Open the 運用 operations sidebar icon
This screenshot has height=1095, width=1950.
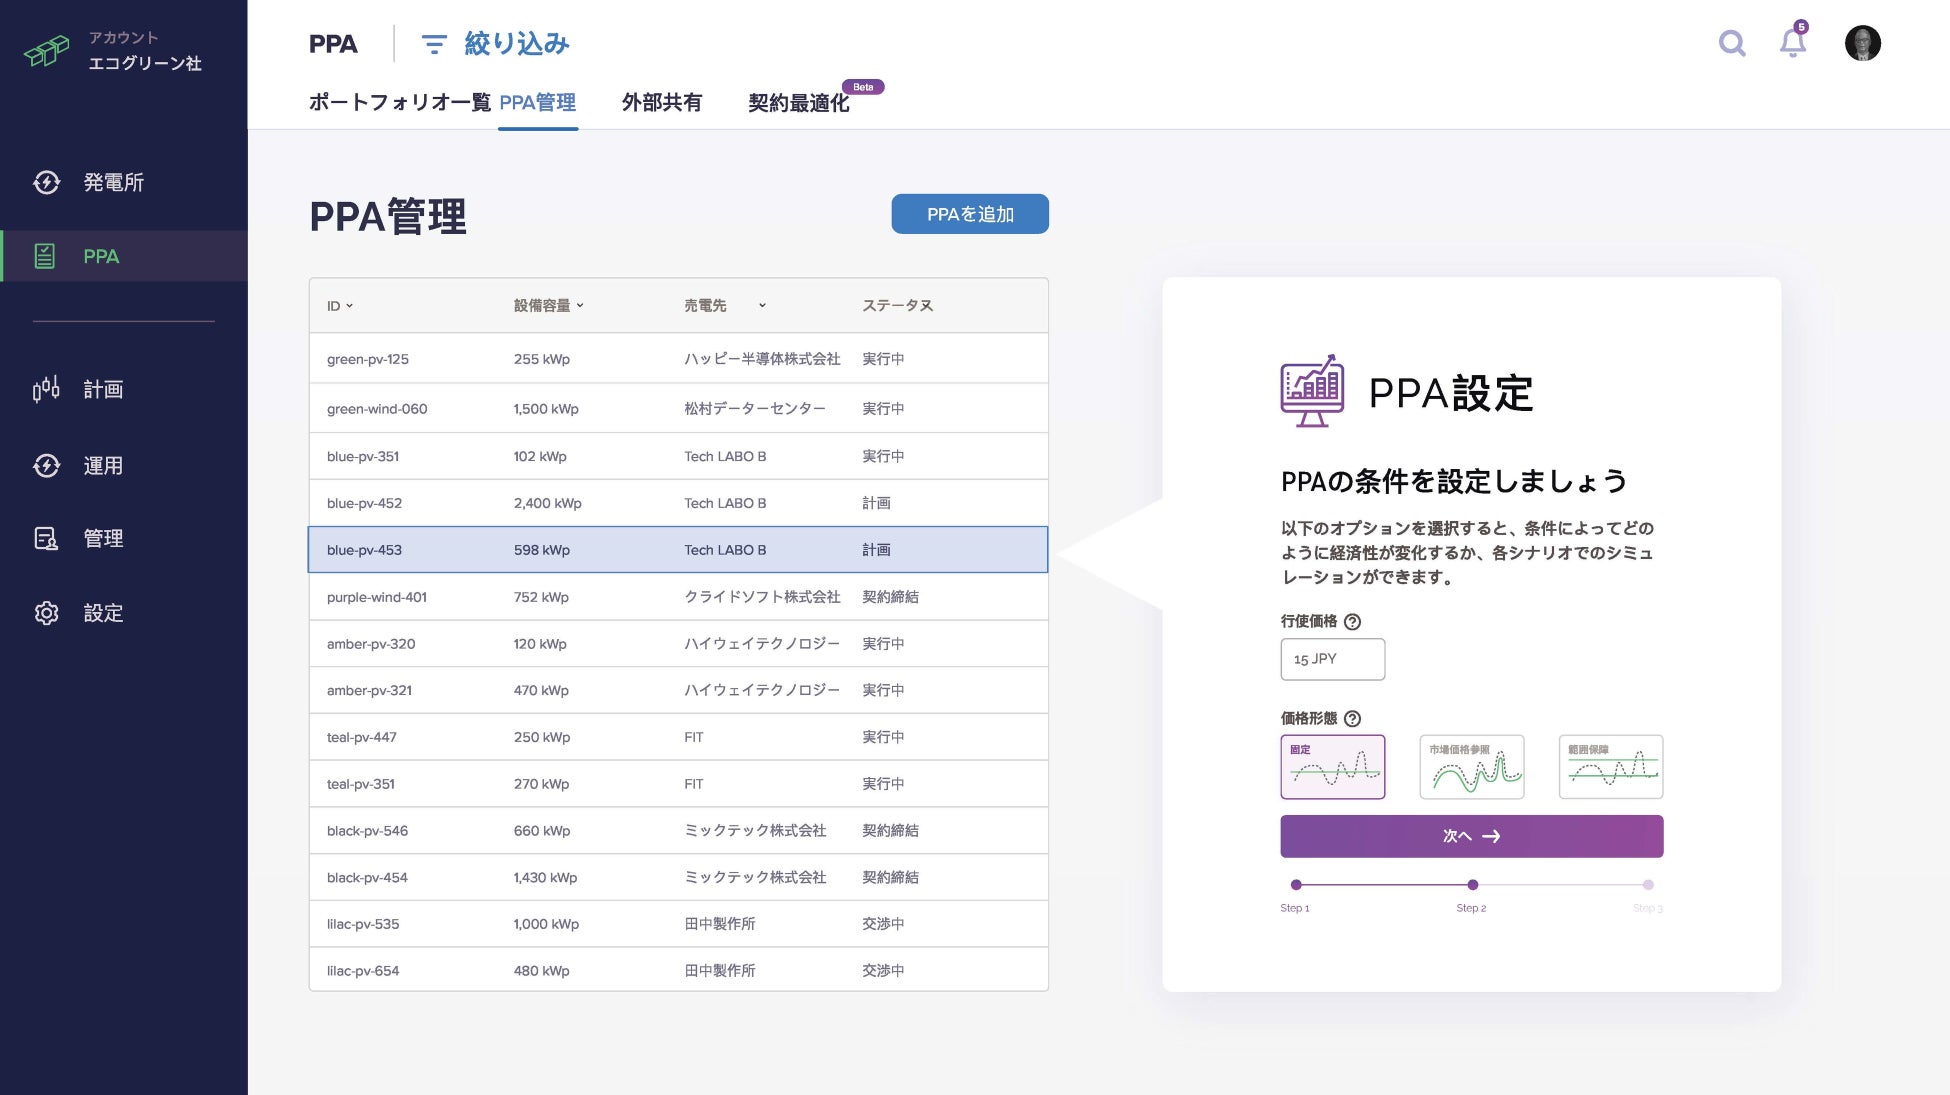click(x=47, y=465)
